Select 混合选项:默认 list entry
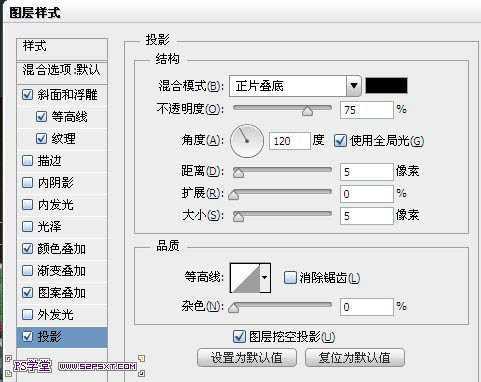This screenshot has height=382, width=481. 62,72
